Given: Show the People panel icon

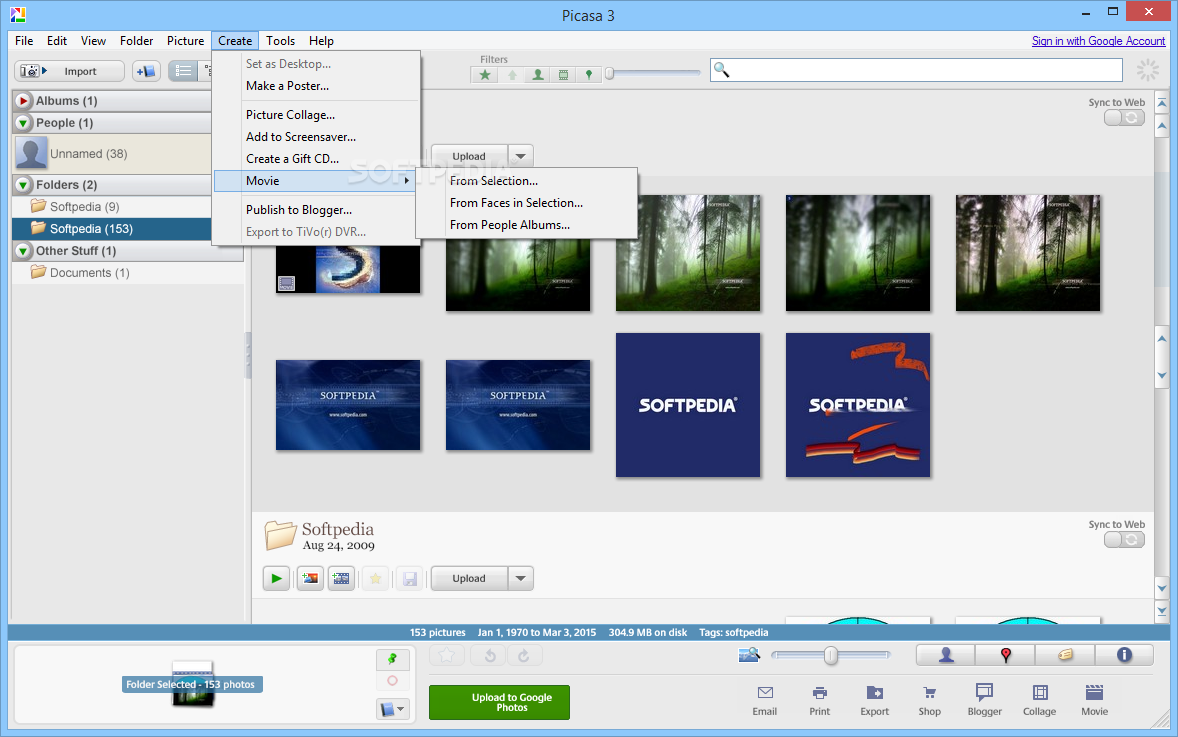Looking at the screenshot, I should coord(946,655).
